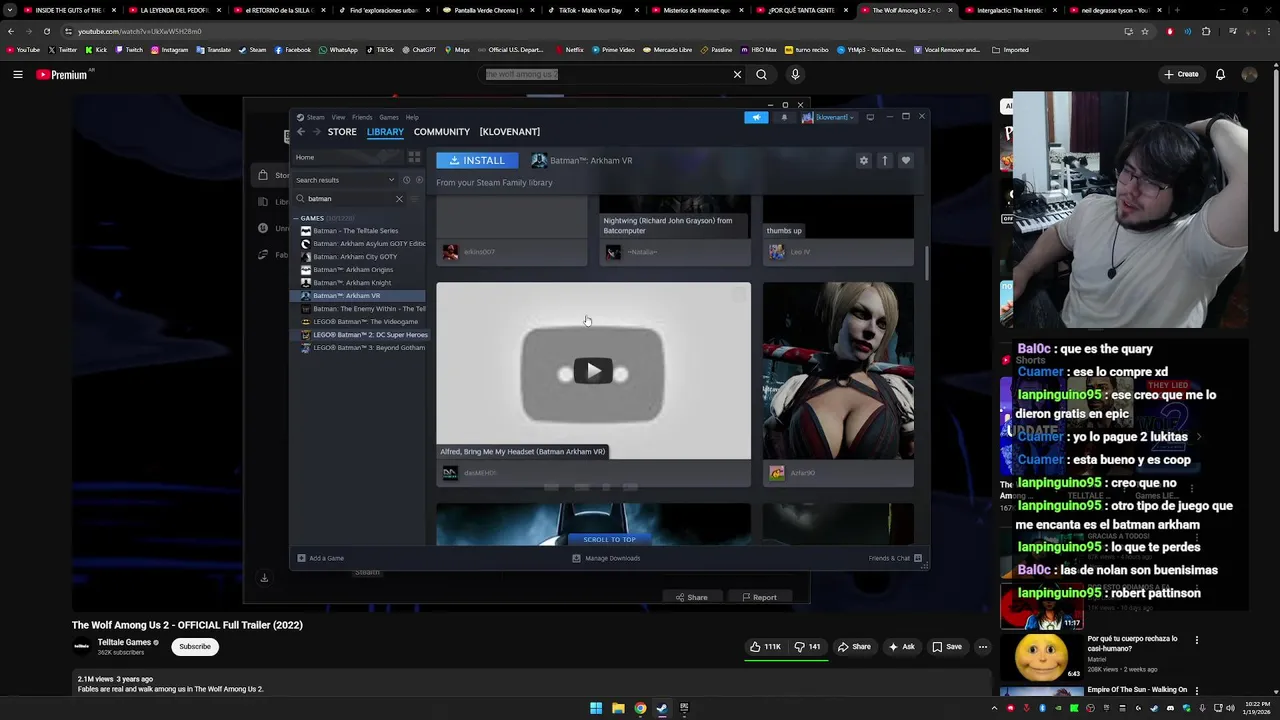Clear the YouTube search box
The height and width of the screenshot is (720, 1280).
coord(737,74)
